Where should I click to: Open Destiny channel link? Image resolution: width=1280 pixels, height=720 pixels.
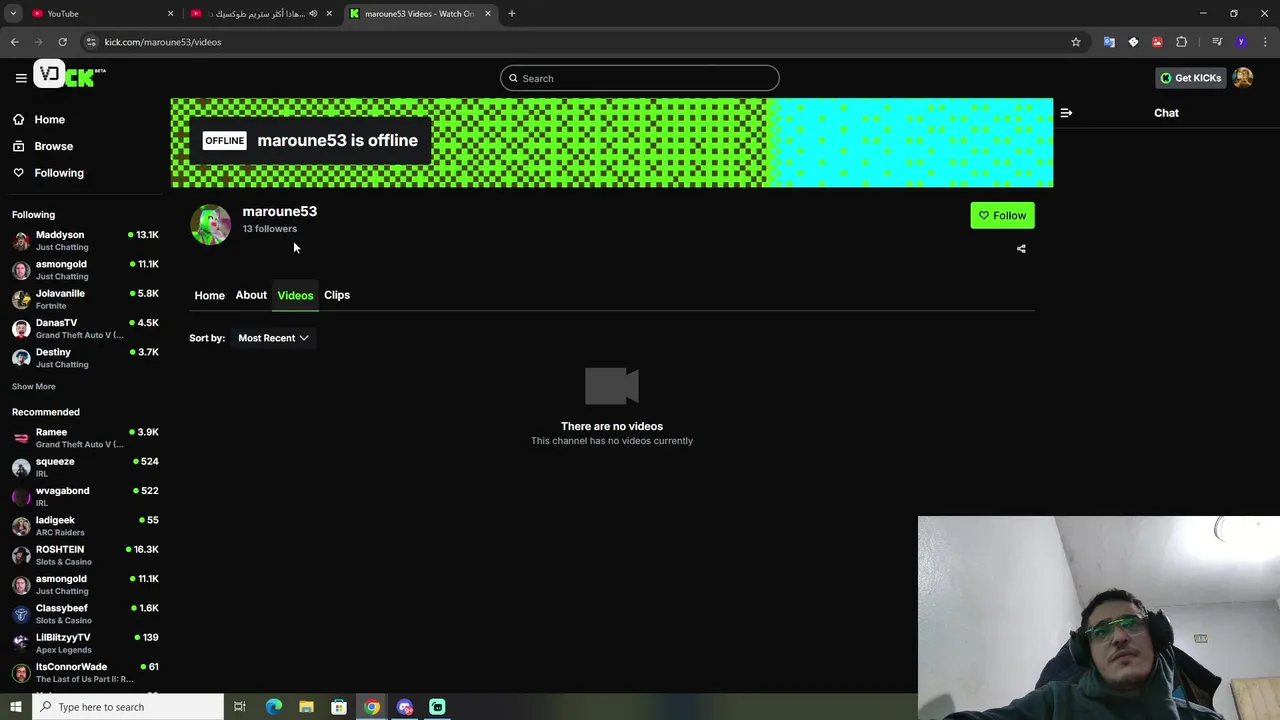click(85, 357)
